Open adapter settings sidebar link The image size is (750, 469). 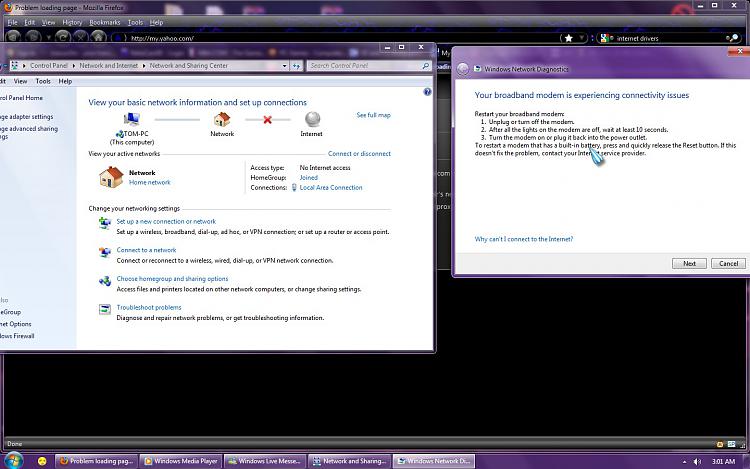26,117
